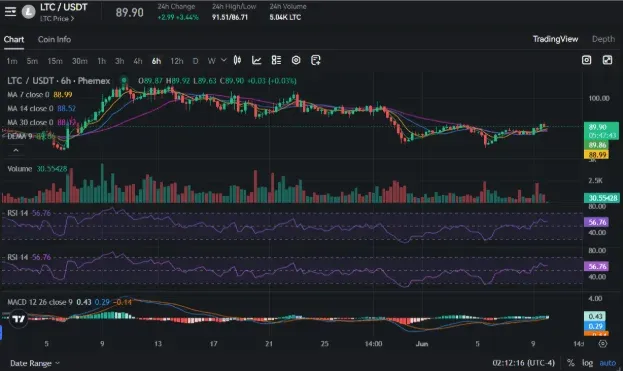
Task: Open the candlestick chart type selector
Action: [237, 60]
